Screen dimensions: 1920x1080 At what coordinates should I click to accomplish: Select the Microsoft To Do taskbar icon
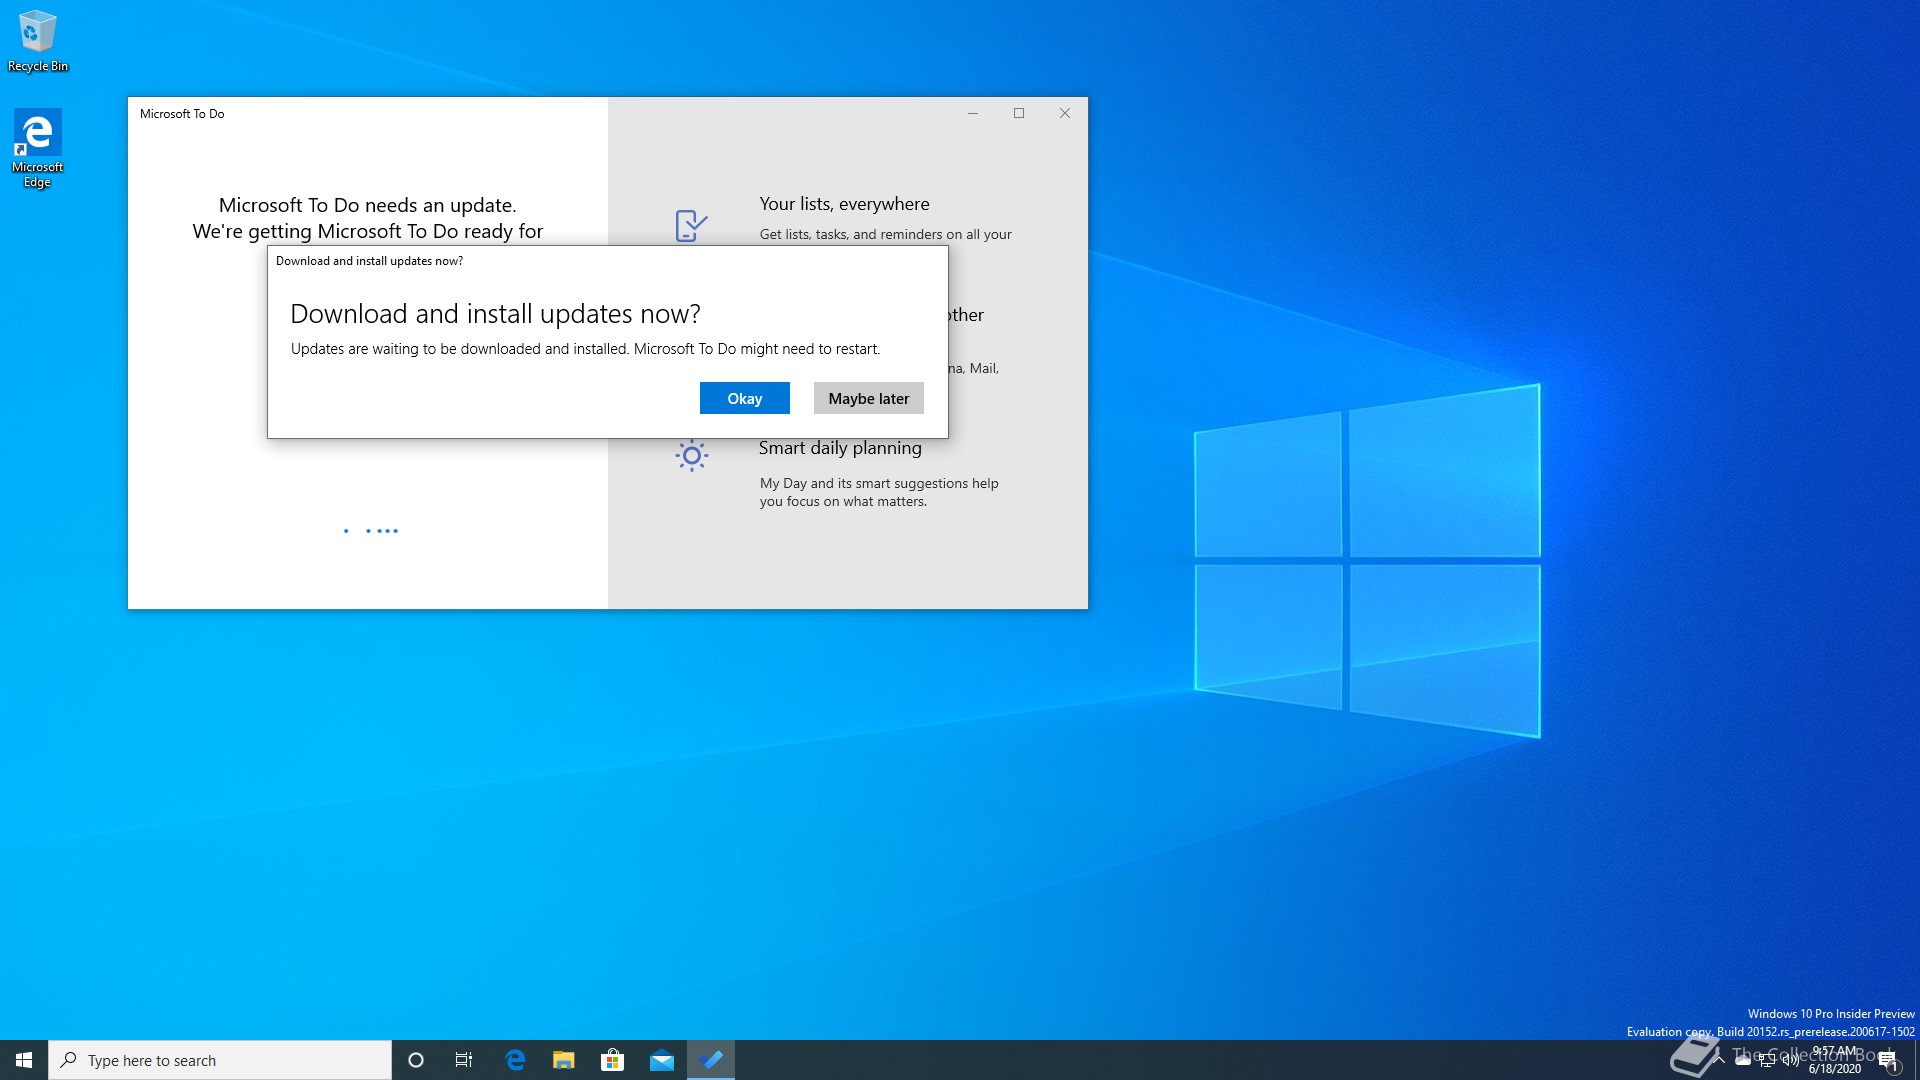pyautogui.click(x=711, y=1060)
